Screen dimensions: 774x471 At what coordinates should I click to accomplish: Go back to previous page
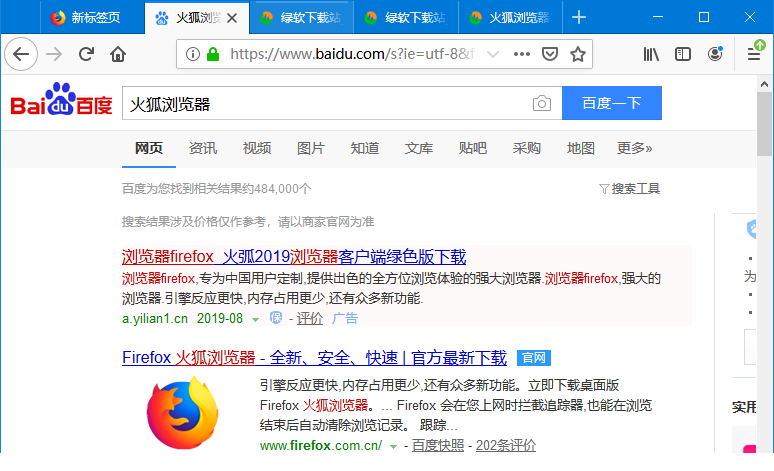coord(21,54)
